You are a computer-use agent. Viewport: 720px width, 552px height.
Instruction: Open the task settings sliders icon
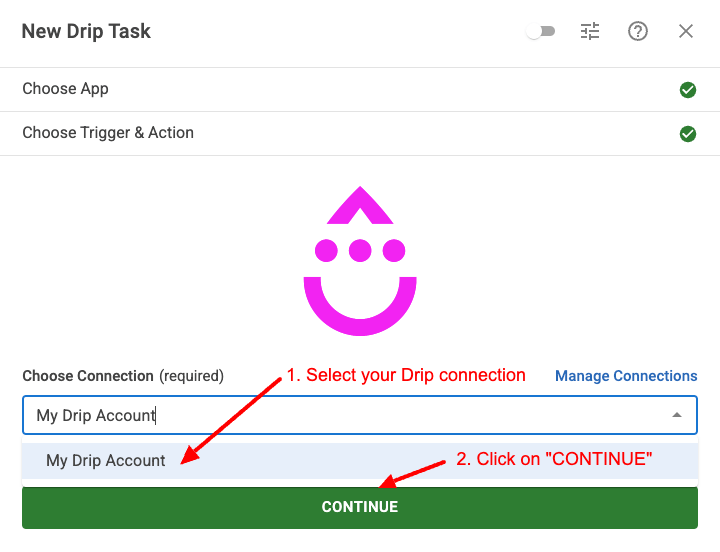pos(590,31)
